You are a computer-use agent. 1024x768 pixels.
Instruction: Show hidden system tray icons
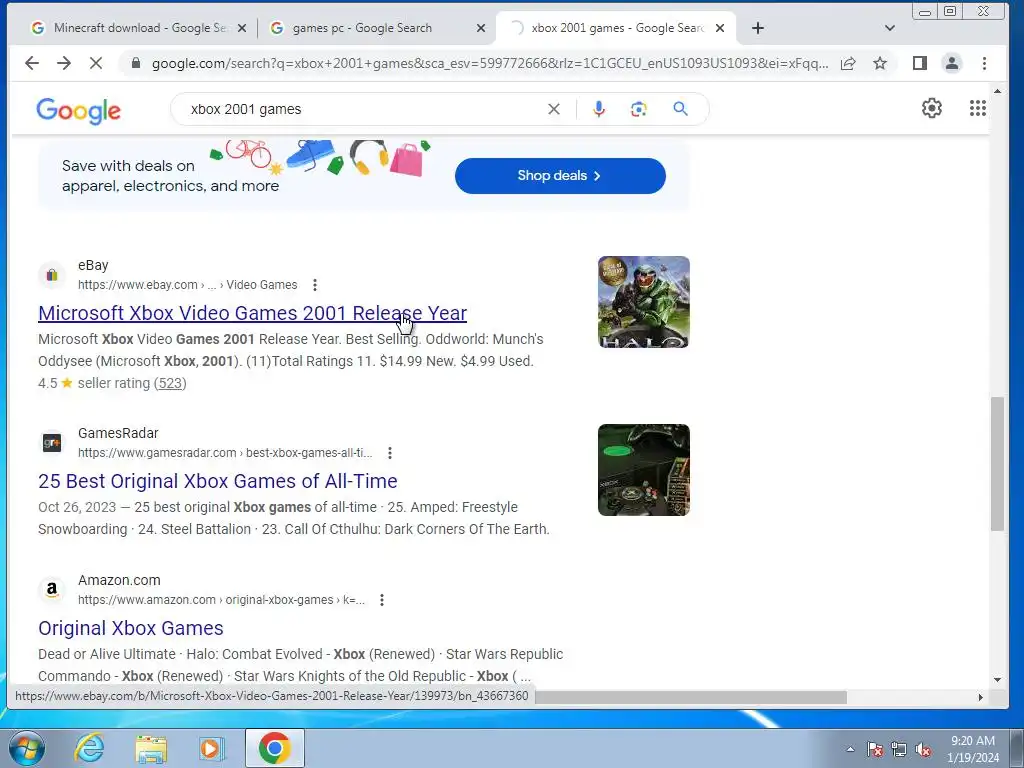click(x=850, y=749)
